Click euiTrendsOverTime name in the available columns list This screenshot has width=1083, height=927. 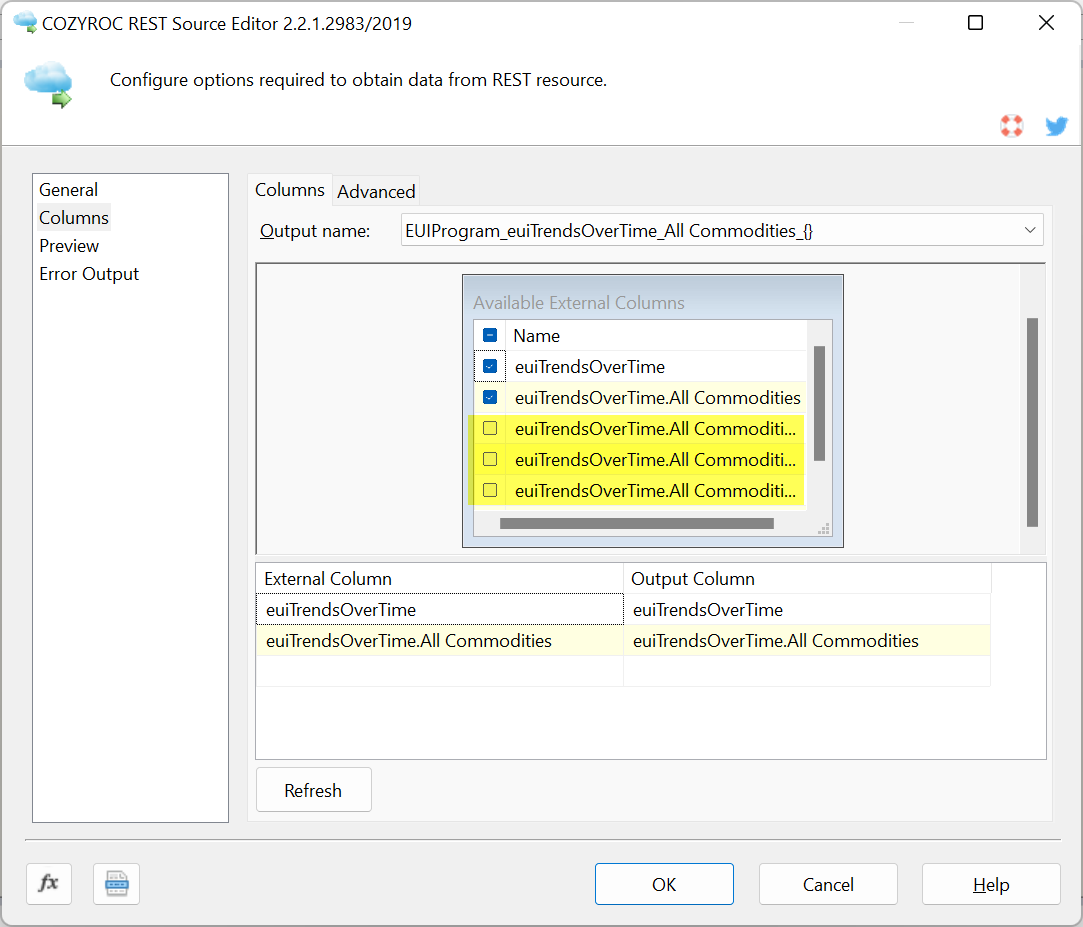pos(590,367)
